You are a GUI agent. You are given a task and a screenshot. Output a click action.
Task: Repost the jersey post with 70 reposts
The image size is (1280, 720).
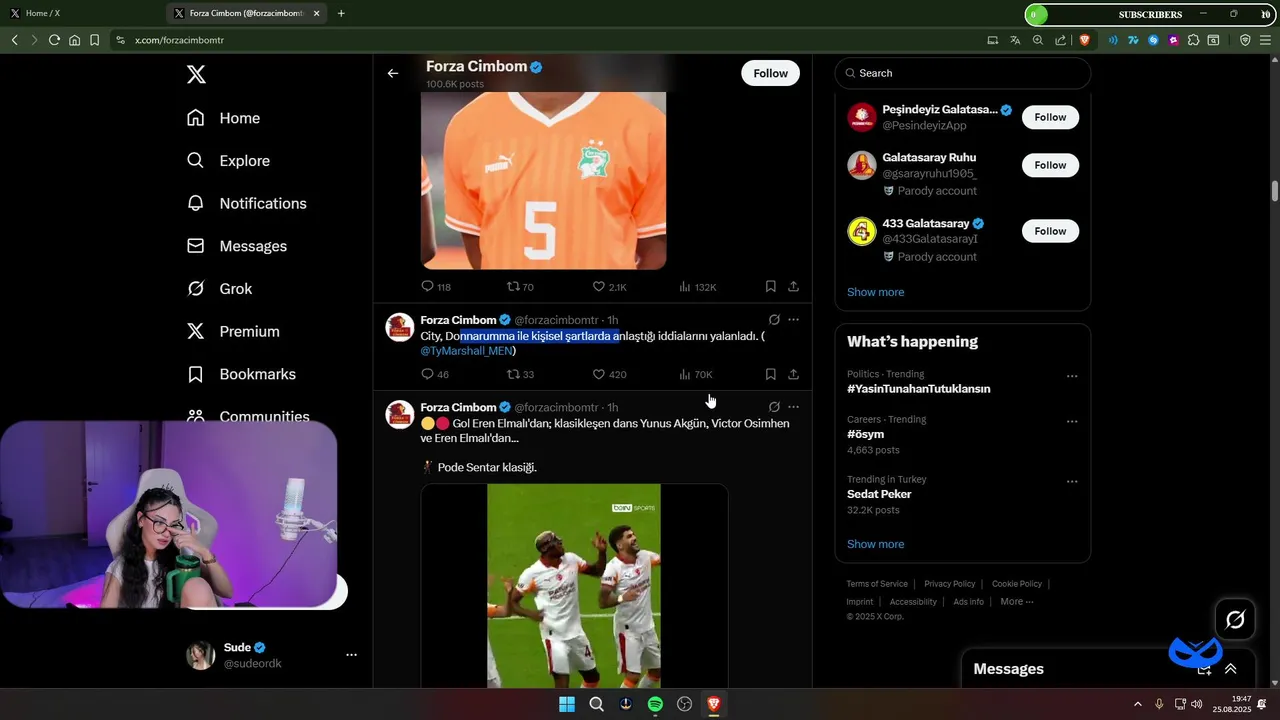click(520, 287)
